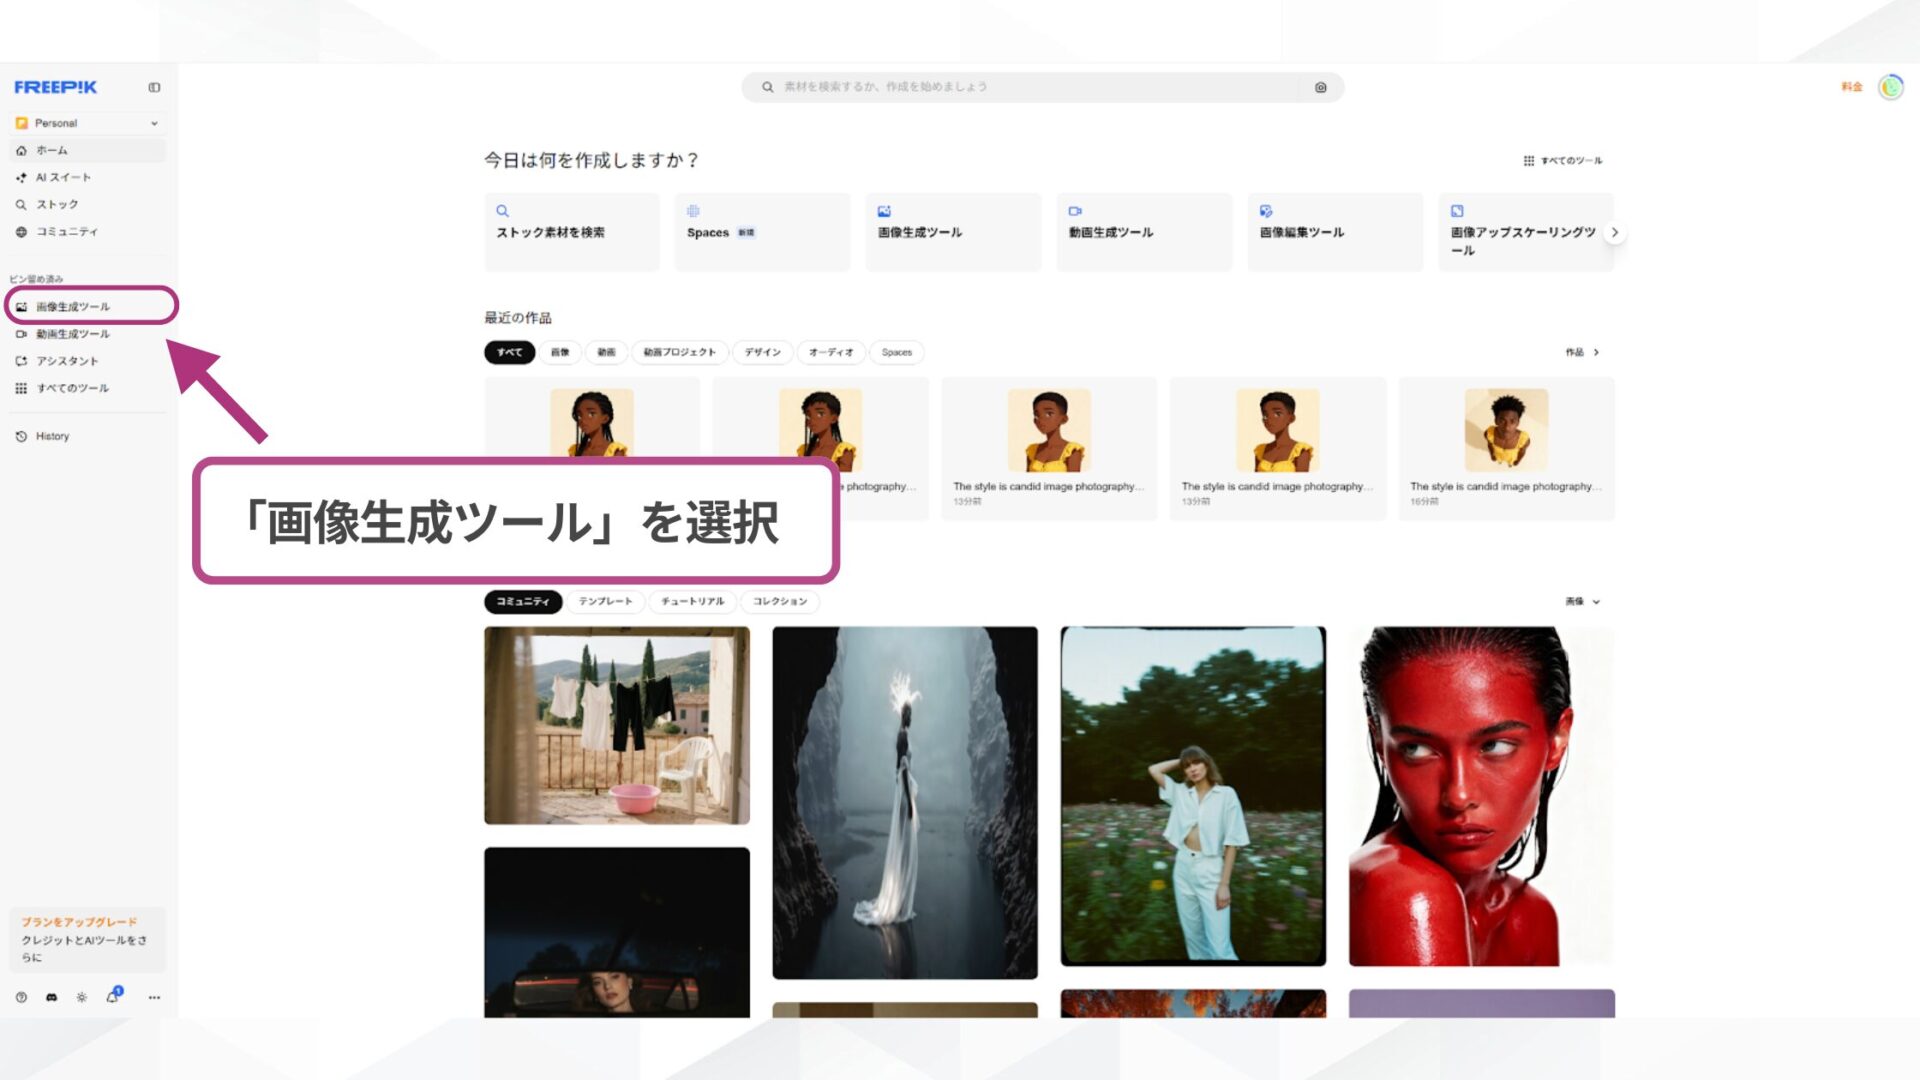Viewport: 1920px width, 1080px height.
Task: Collapse the sidebar with the panel toggle
Action: click(153, 87)
